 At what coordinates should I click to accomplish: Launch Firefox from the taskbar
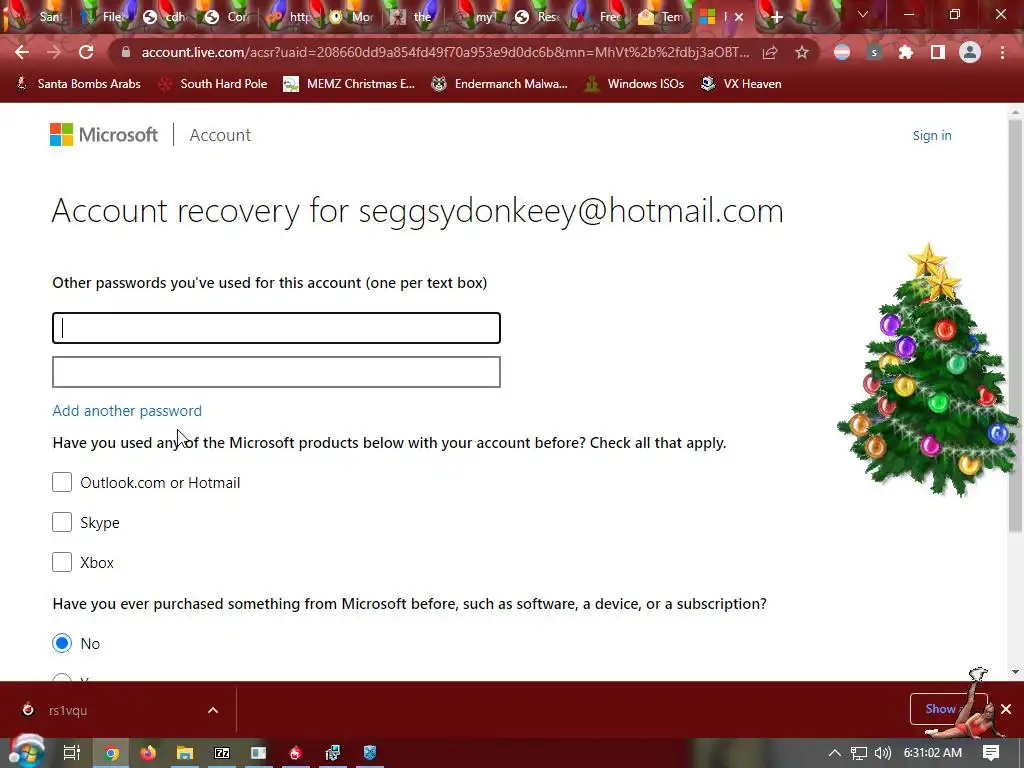pyautogui.click(x=148, y=753)
